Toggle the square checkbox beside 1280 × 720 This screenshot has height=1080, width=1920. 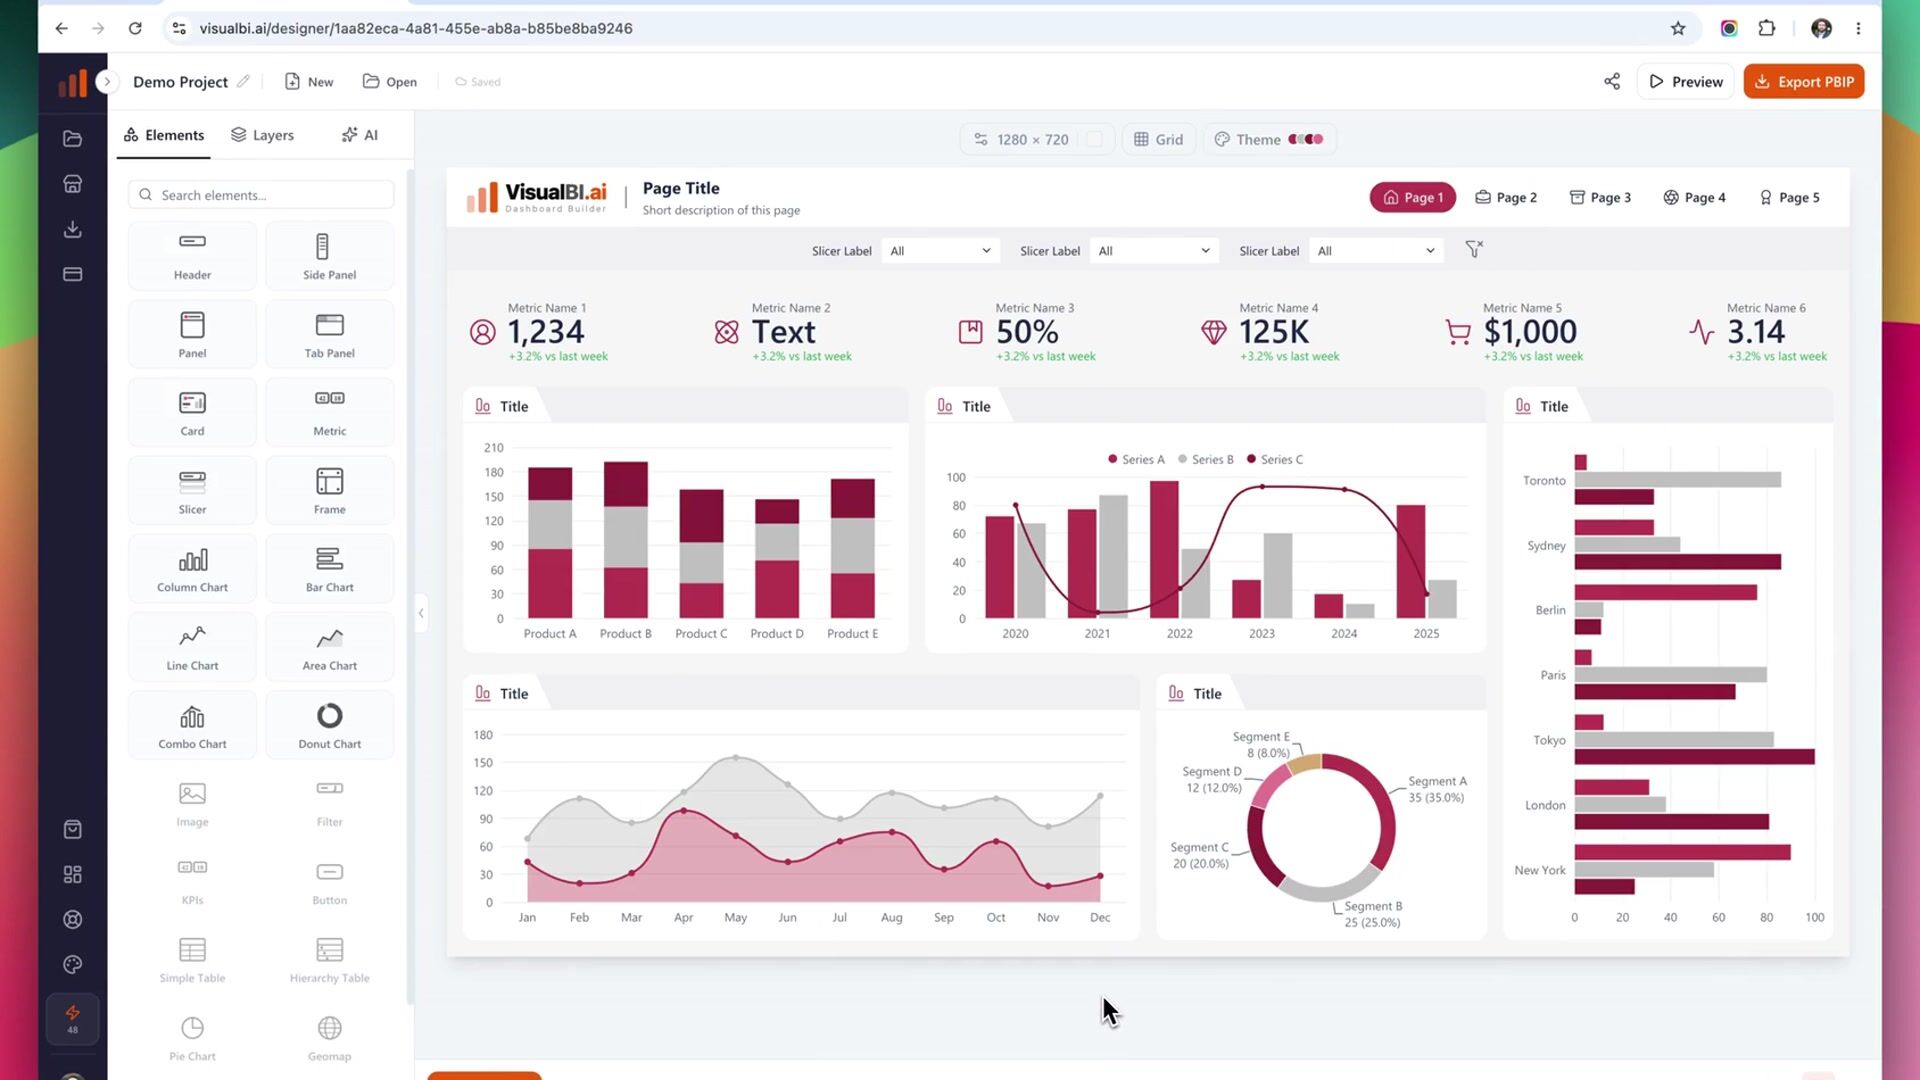click(1094, 139)
